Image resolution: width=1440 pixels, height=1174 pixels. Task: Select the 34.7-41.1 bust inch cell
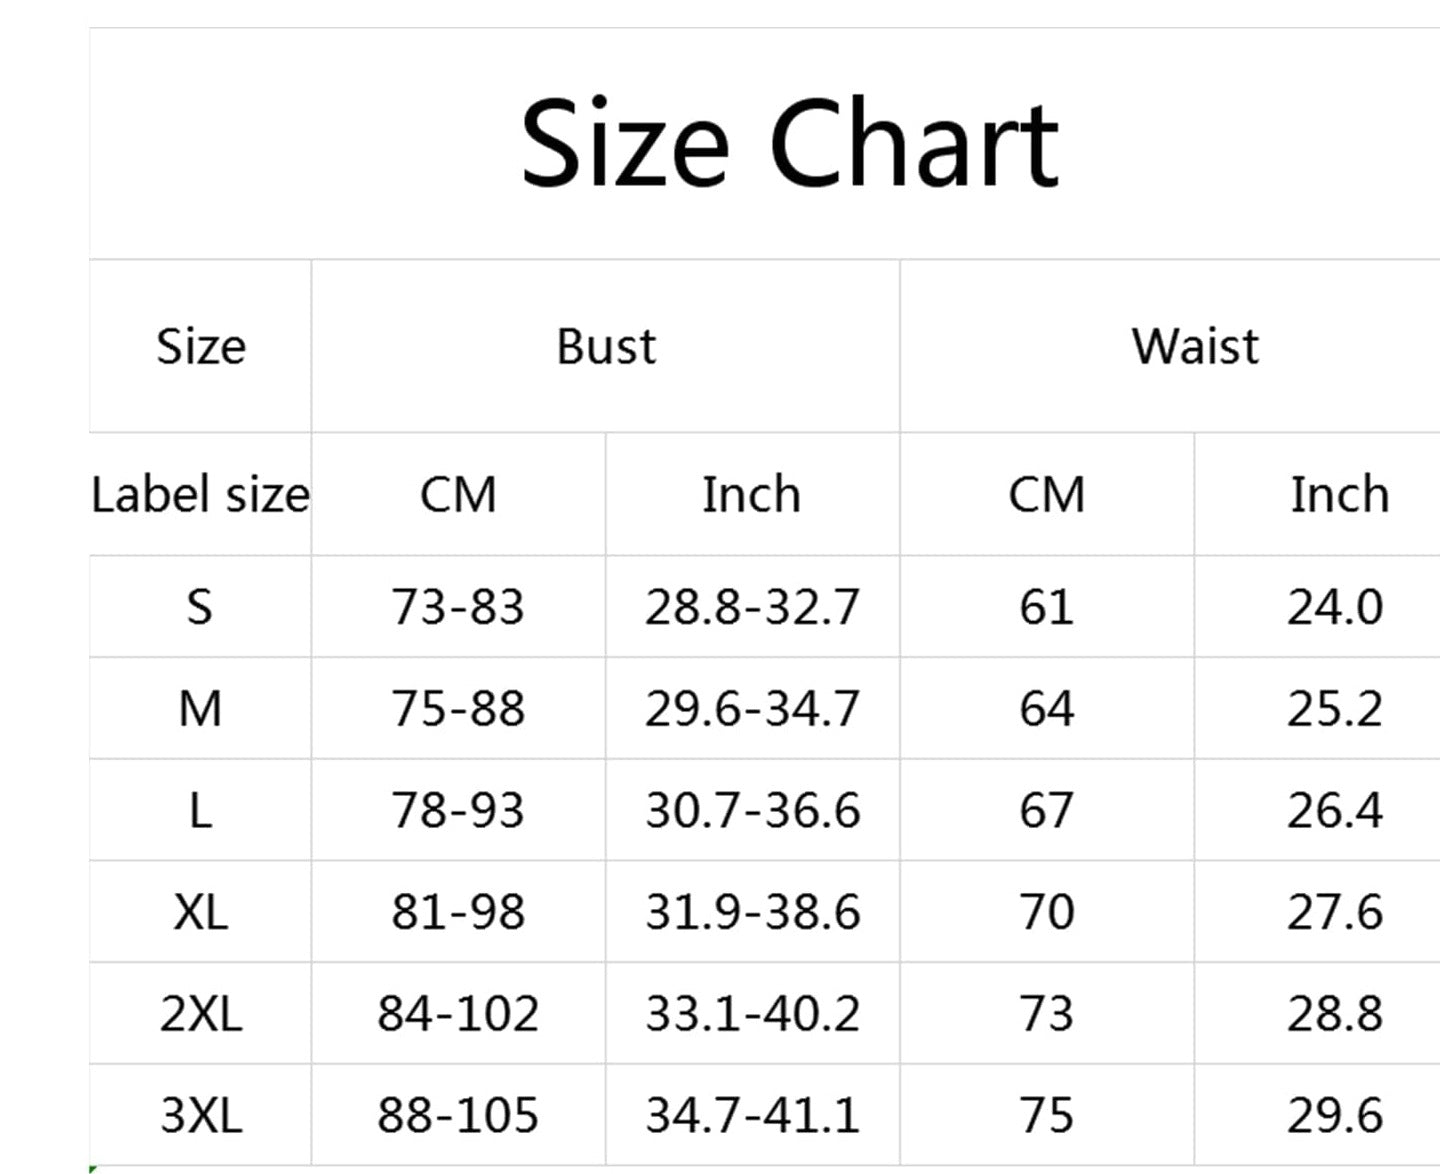click(x=752, y=1115)
